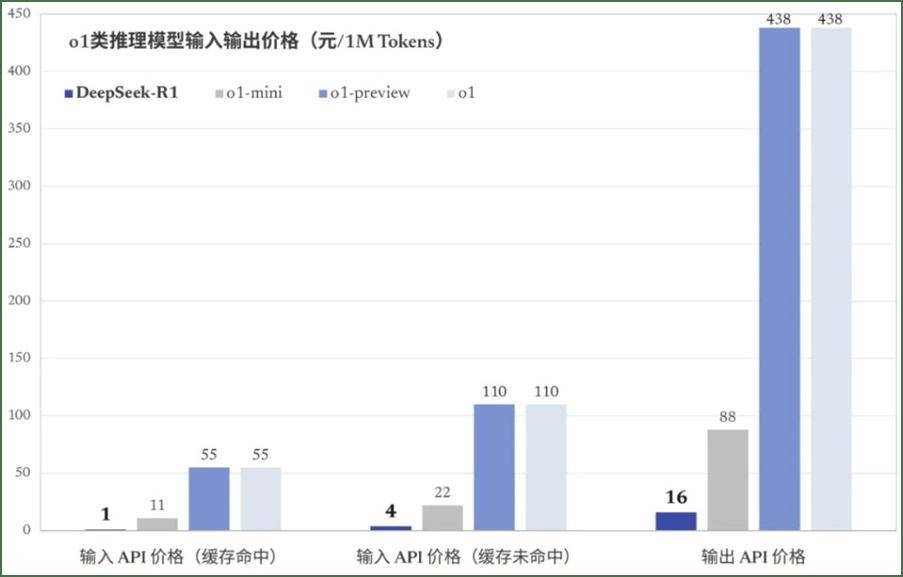Image resolution: width=903 pixels, height=577 pixels.
Task: Select the dark blue DeepSeek-R1 bar valued 4
Action: (391, 528)
